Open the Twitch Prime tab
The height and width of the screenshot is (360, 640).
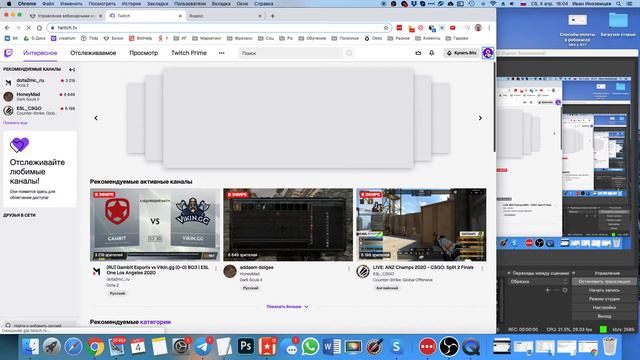189,53
